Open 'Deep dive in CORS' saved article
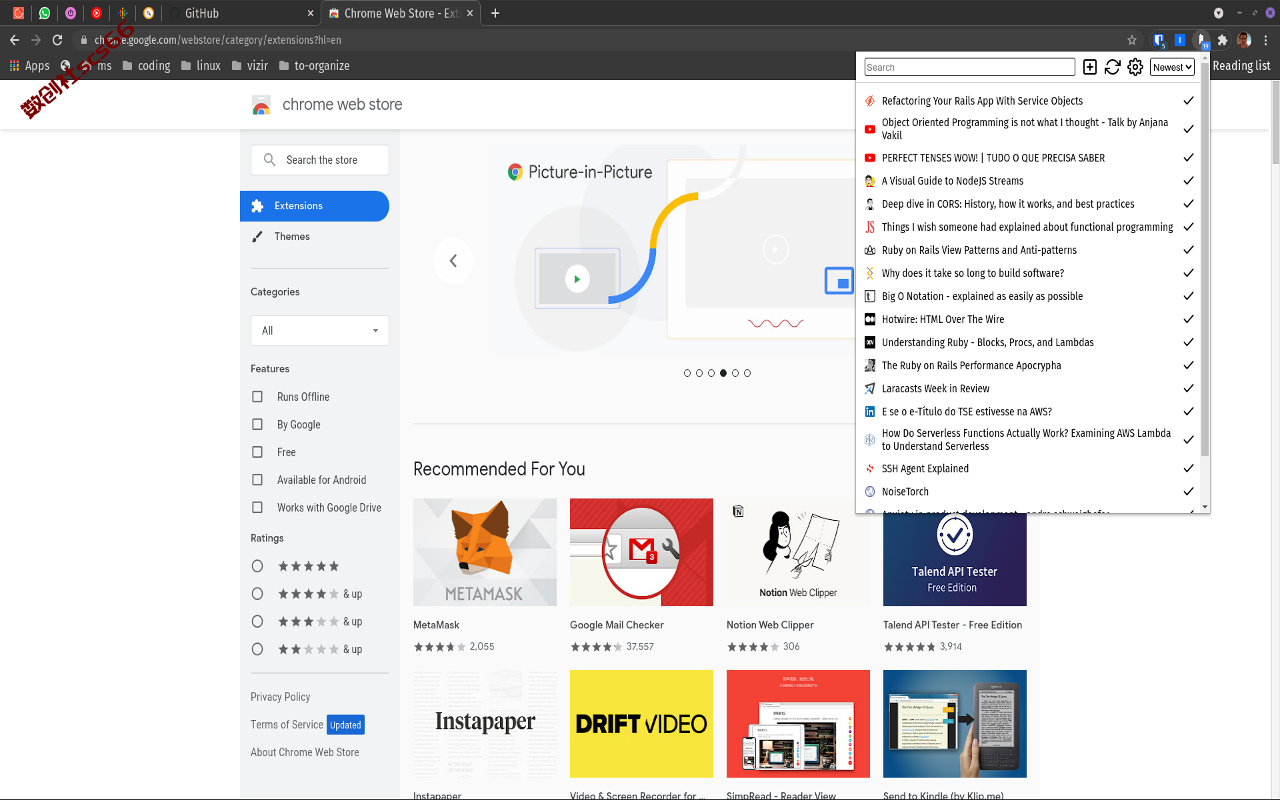Viewport: 1280px width, 800px height. pos(1008,204)
